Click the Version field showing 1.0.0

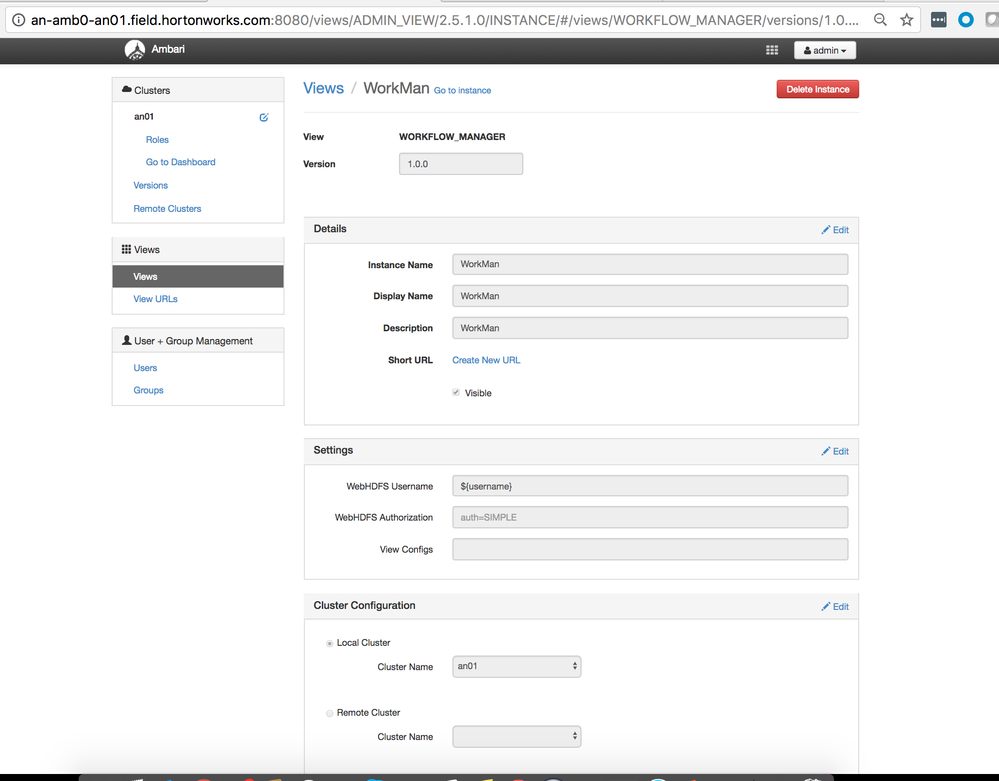coord(461,164)
